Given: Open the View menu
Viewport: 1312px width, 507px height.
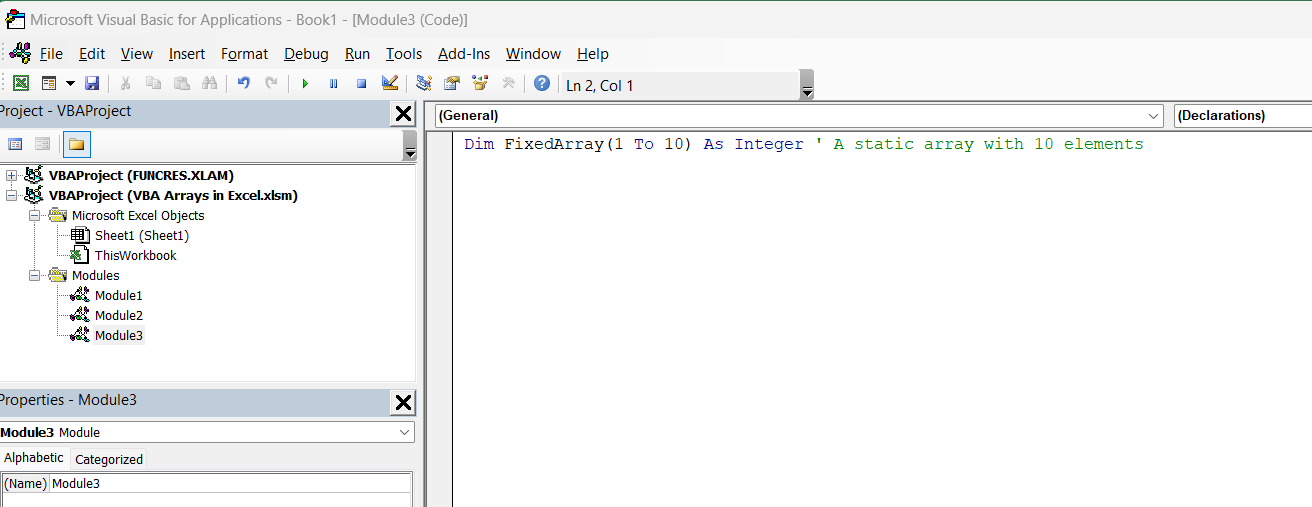Looking at the screenshot, I should click(137, 54).
